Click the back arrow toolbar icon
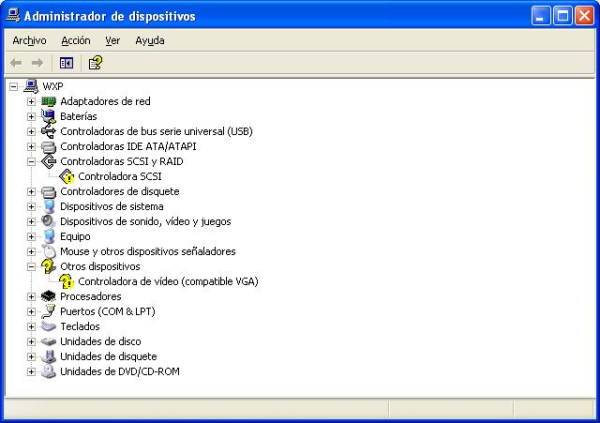This screenshot has height=423, width=600. click(x=16, y=63)
